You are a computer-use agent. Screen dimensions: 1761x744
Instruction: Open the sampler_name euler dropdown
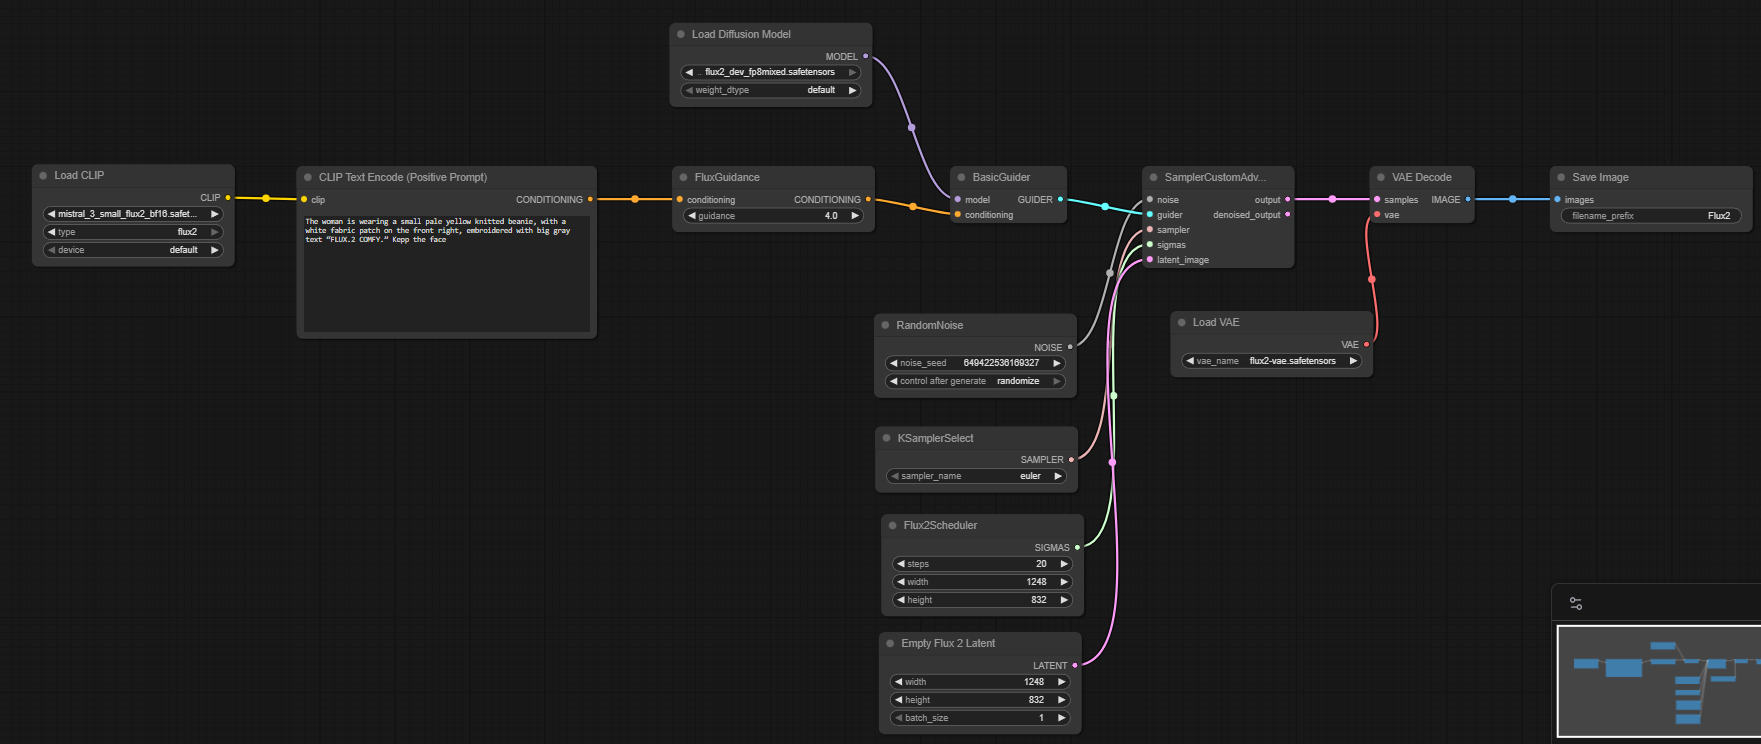coord(976,476)
